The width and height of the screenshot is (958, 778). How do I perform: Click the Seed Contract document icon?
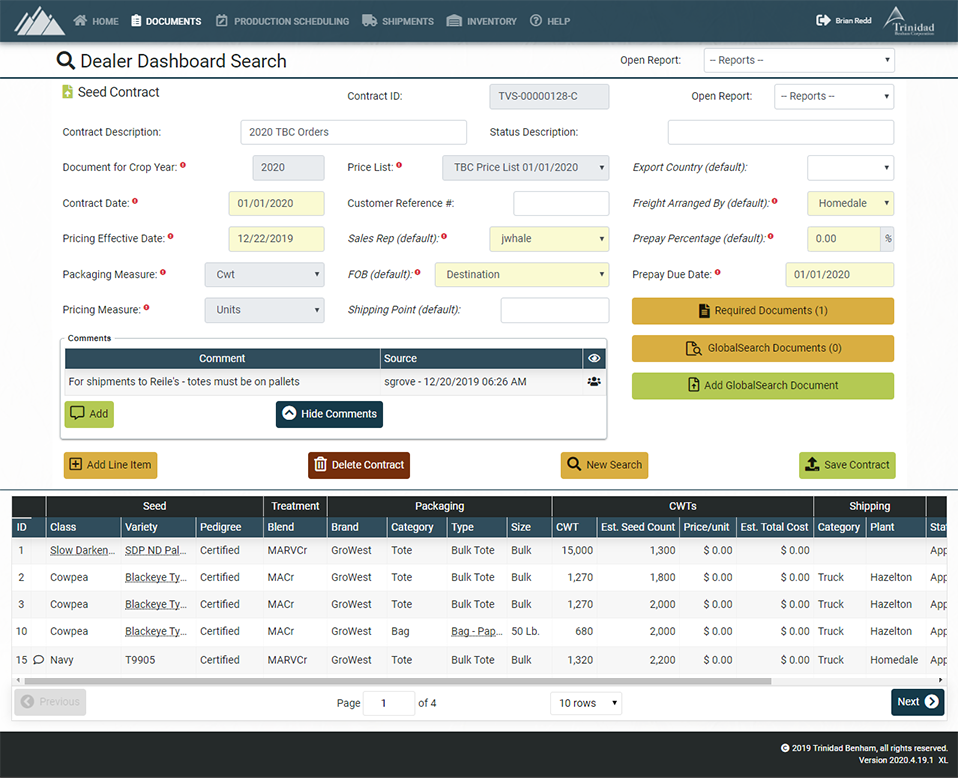click(67, 92)
